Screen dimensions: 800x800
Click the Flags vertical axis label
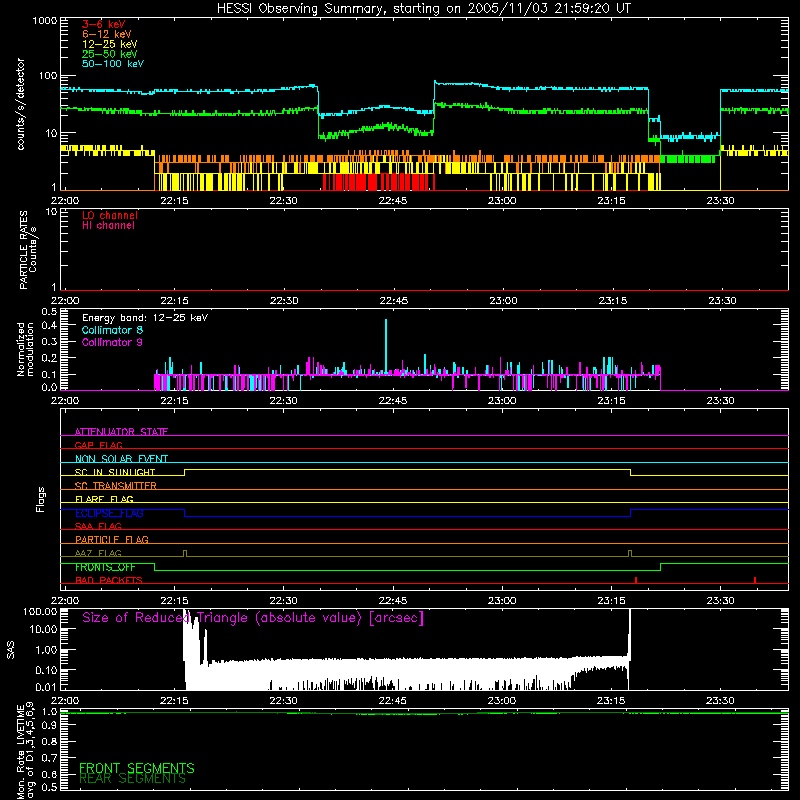(40, 499)
